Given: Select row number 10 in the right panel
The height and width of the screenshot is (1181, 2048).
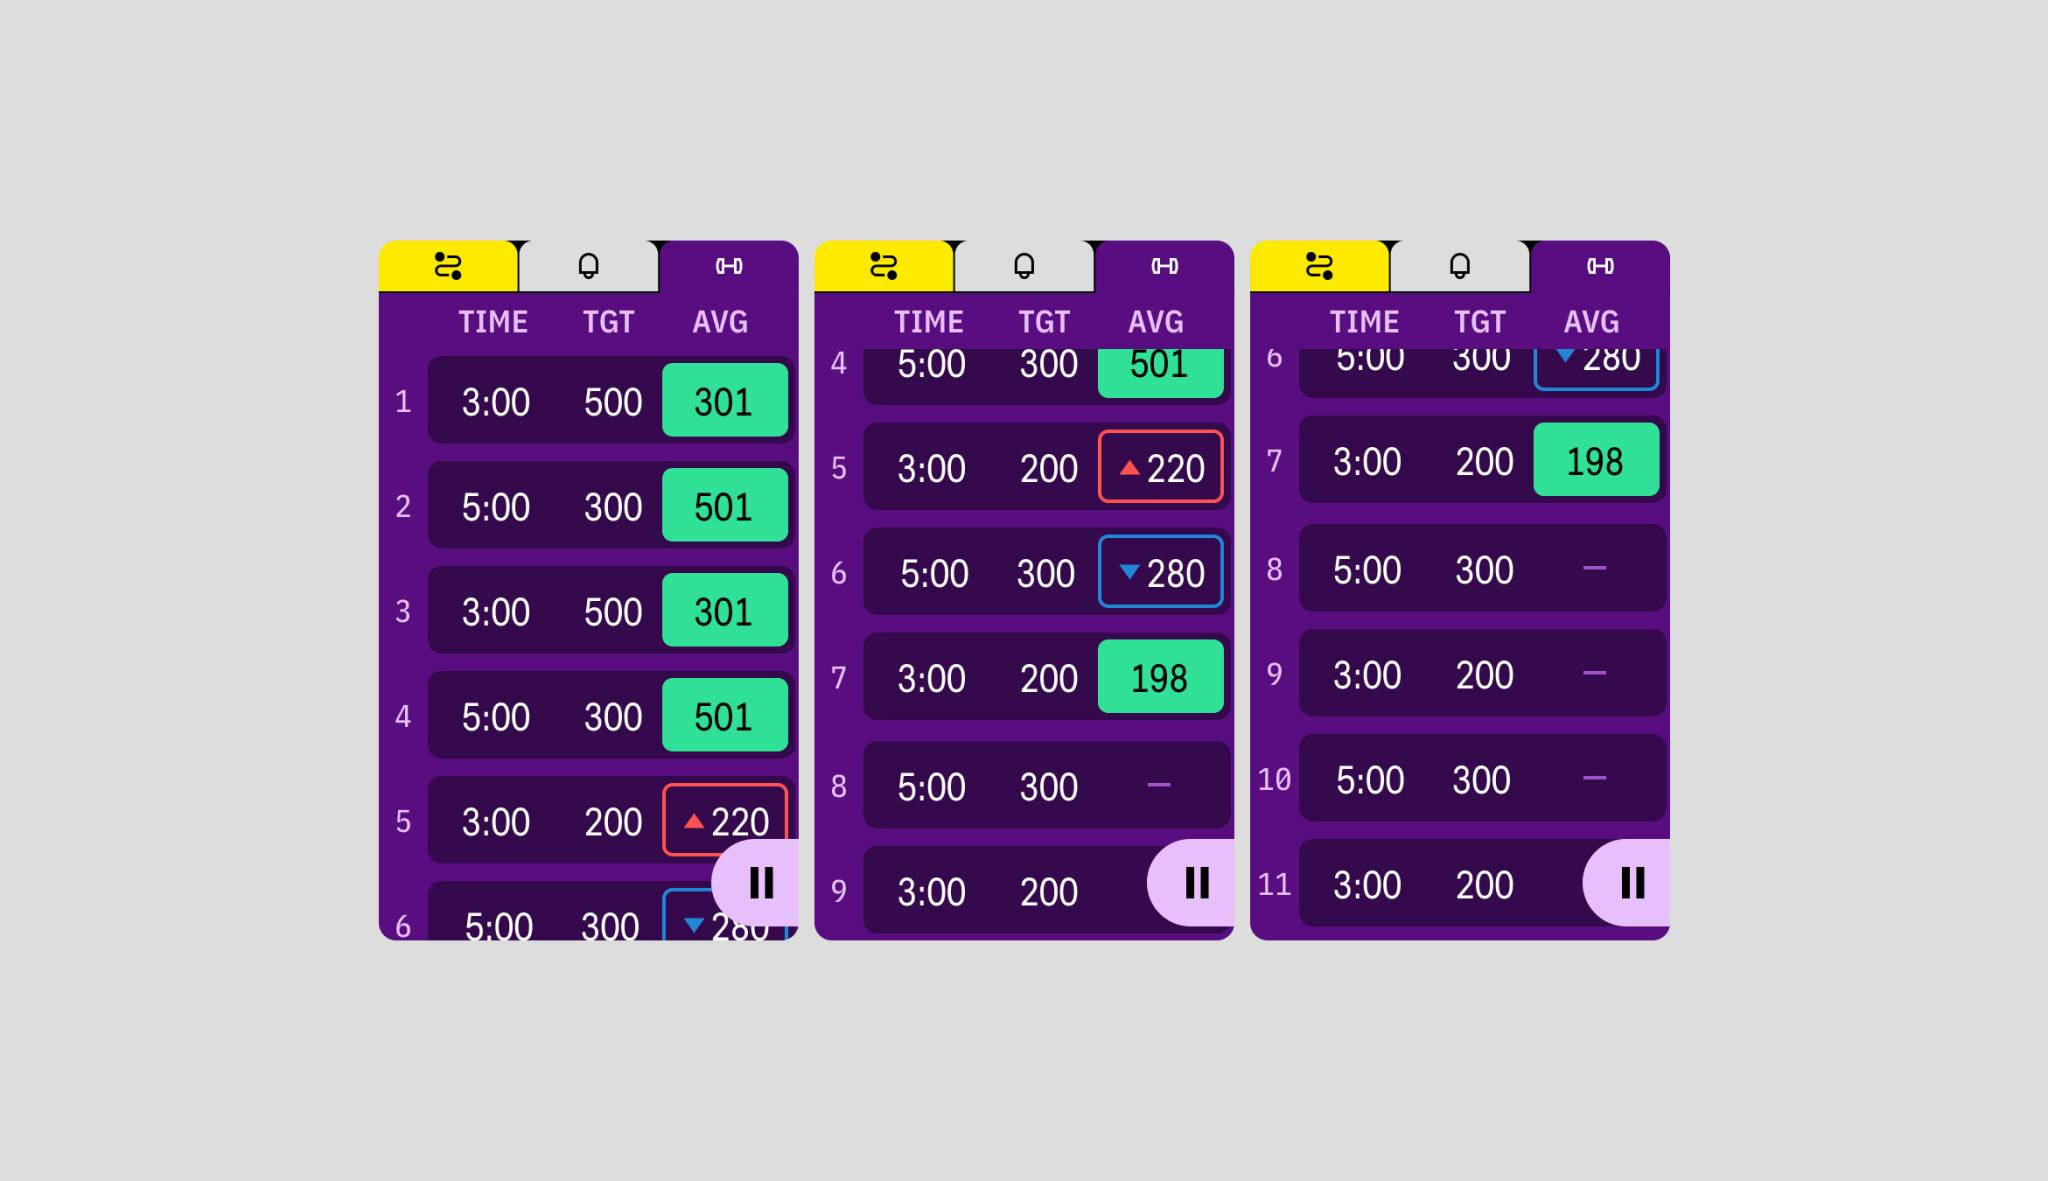Looking at the screenshot, I should click(1274, 780).
